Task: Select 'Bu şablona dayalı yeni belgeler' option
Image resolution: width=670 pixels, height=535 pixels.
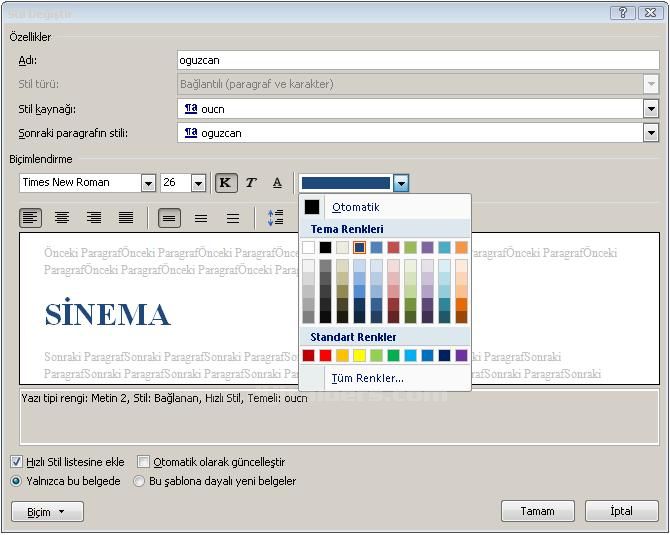Action: coord(139,481)
